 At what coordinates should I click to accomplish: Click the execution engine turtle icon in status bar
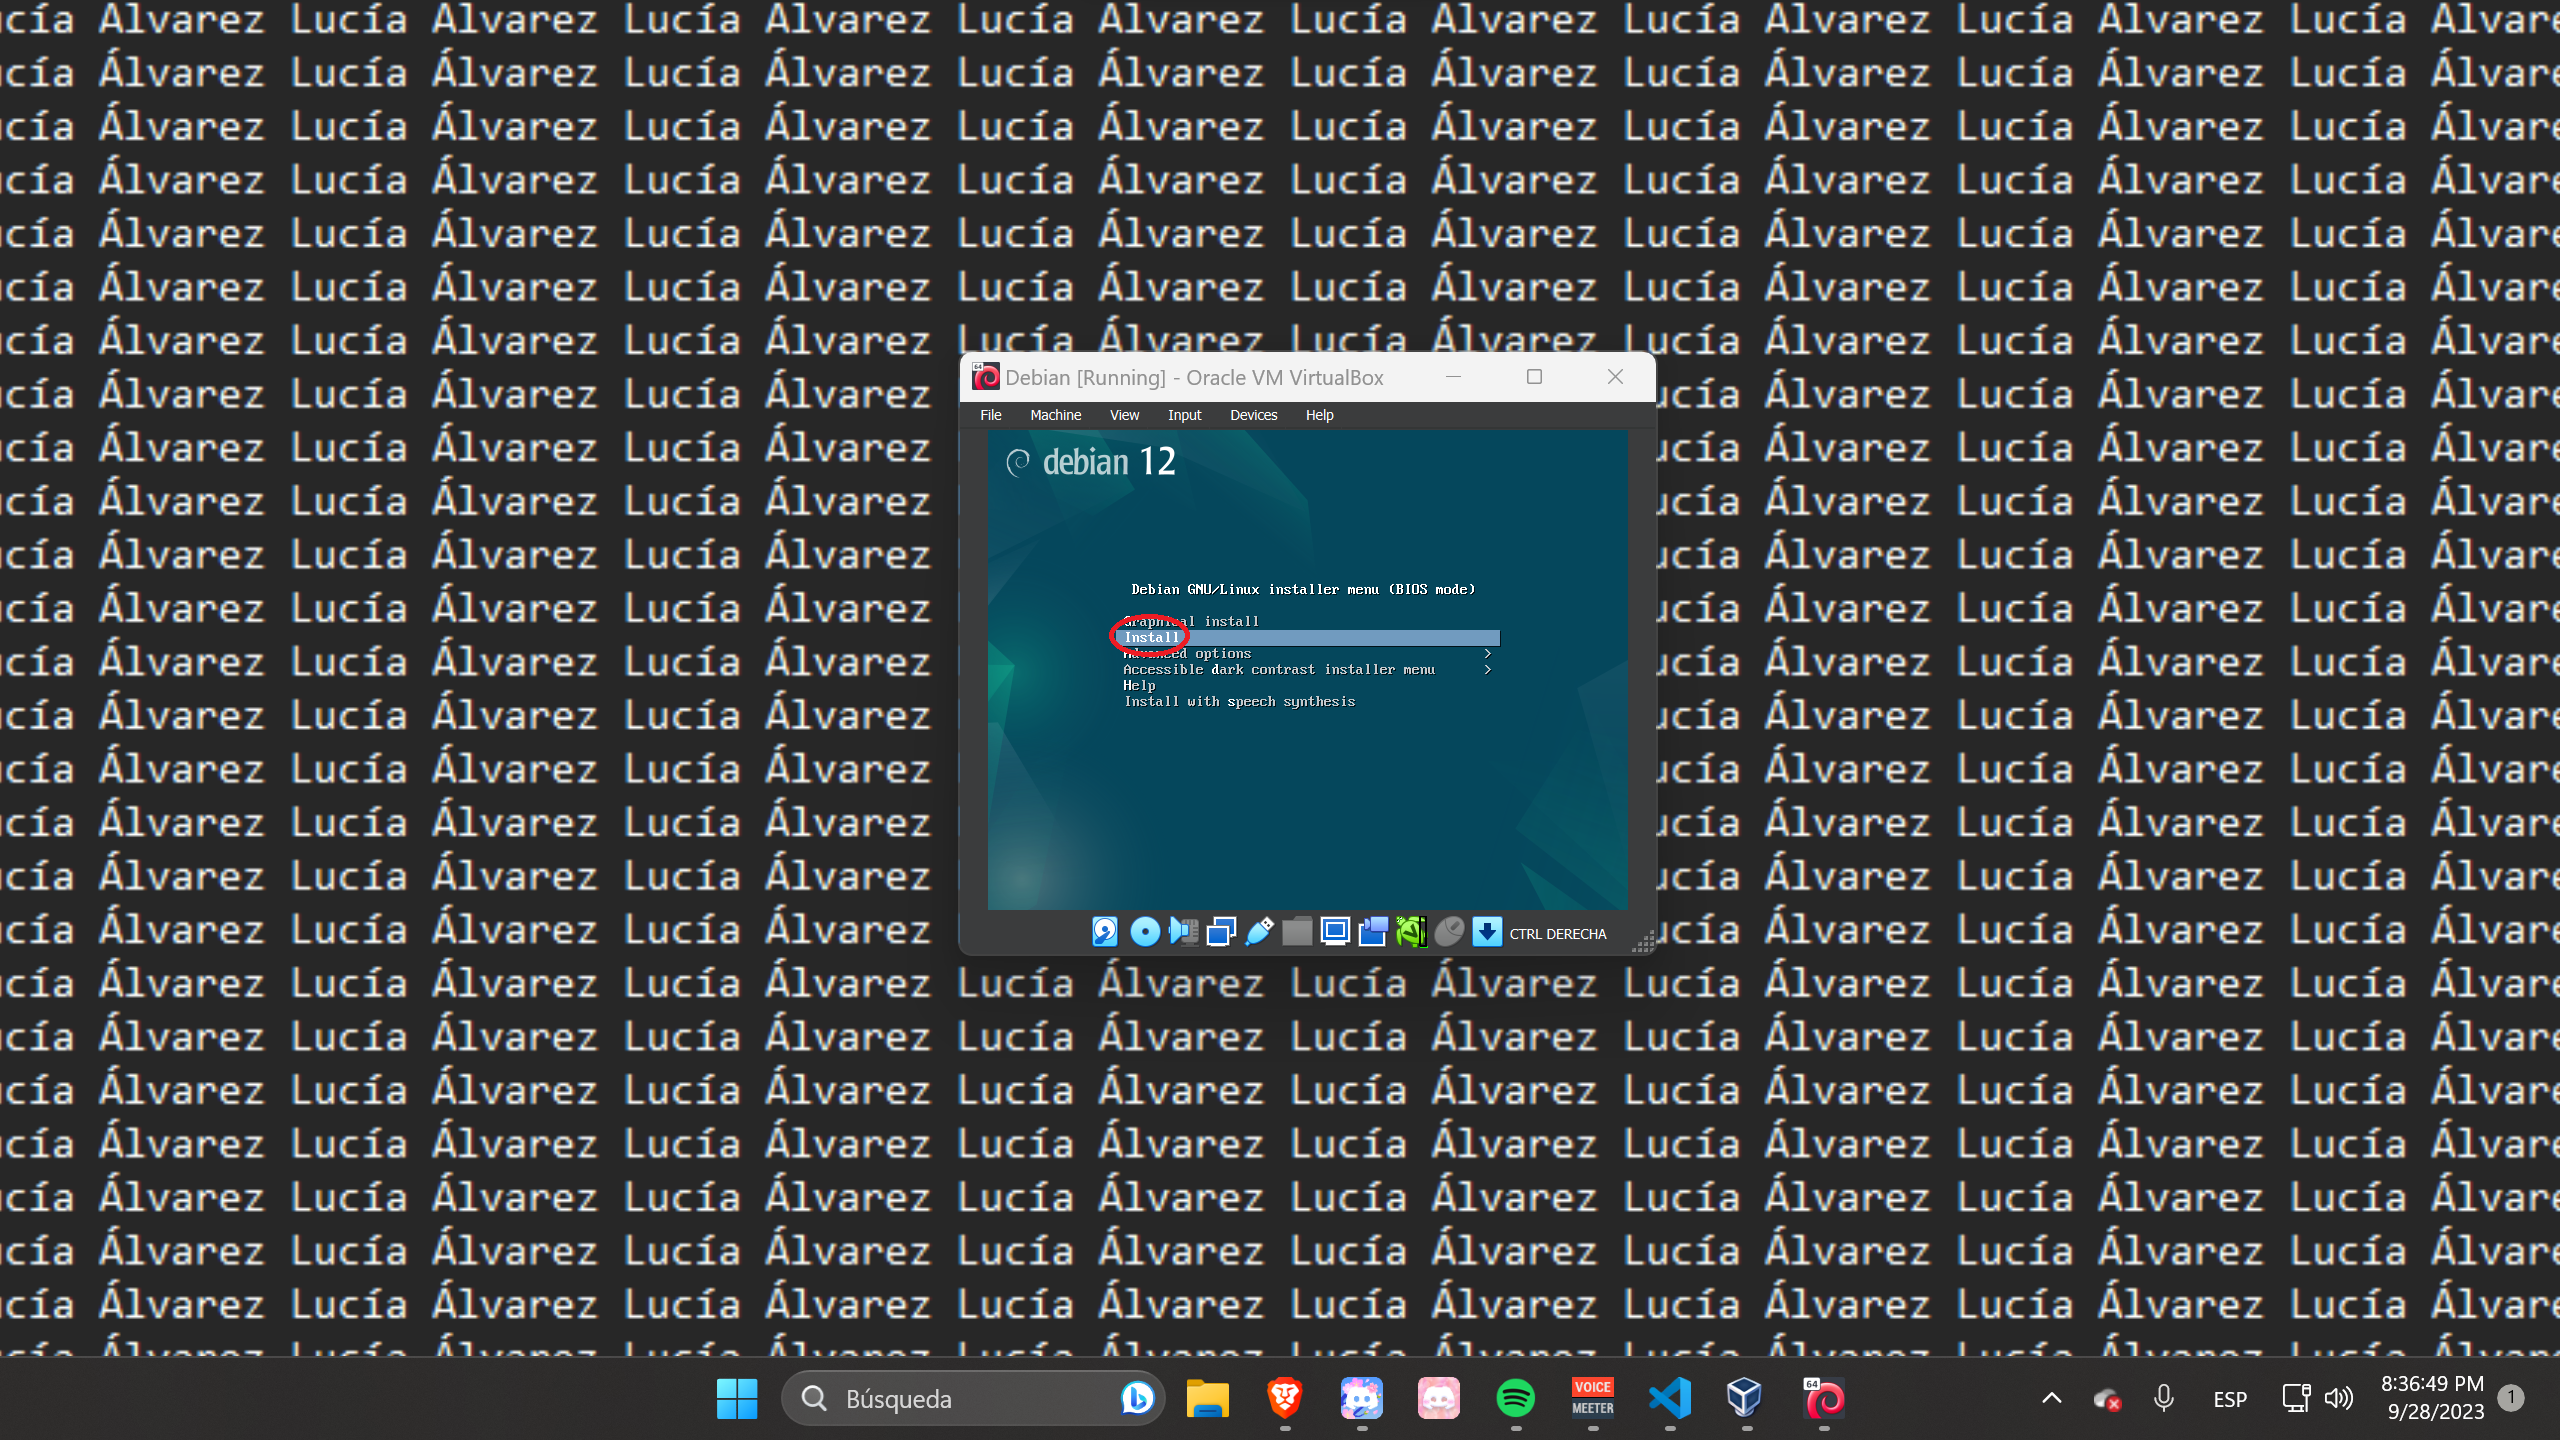tap(1410, 933)
